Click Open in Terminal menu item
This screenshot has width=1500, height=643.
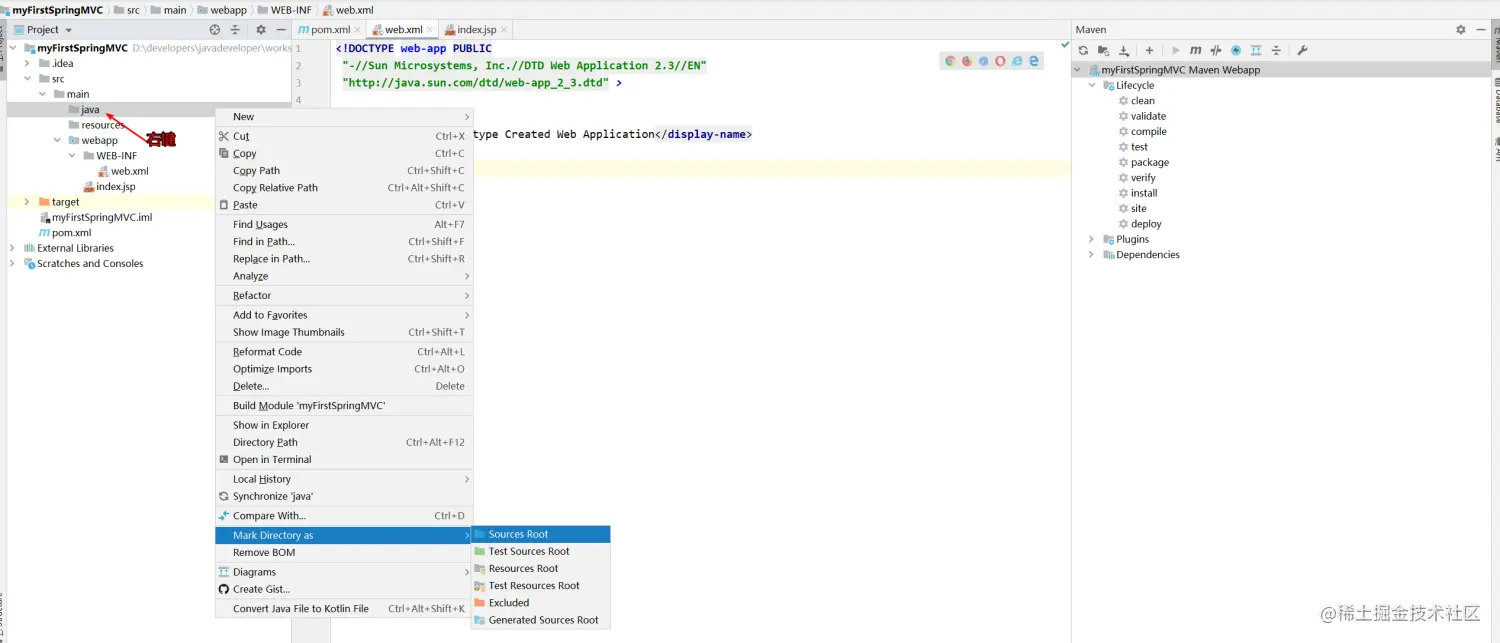point(344,460)
